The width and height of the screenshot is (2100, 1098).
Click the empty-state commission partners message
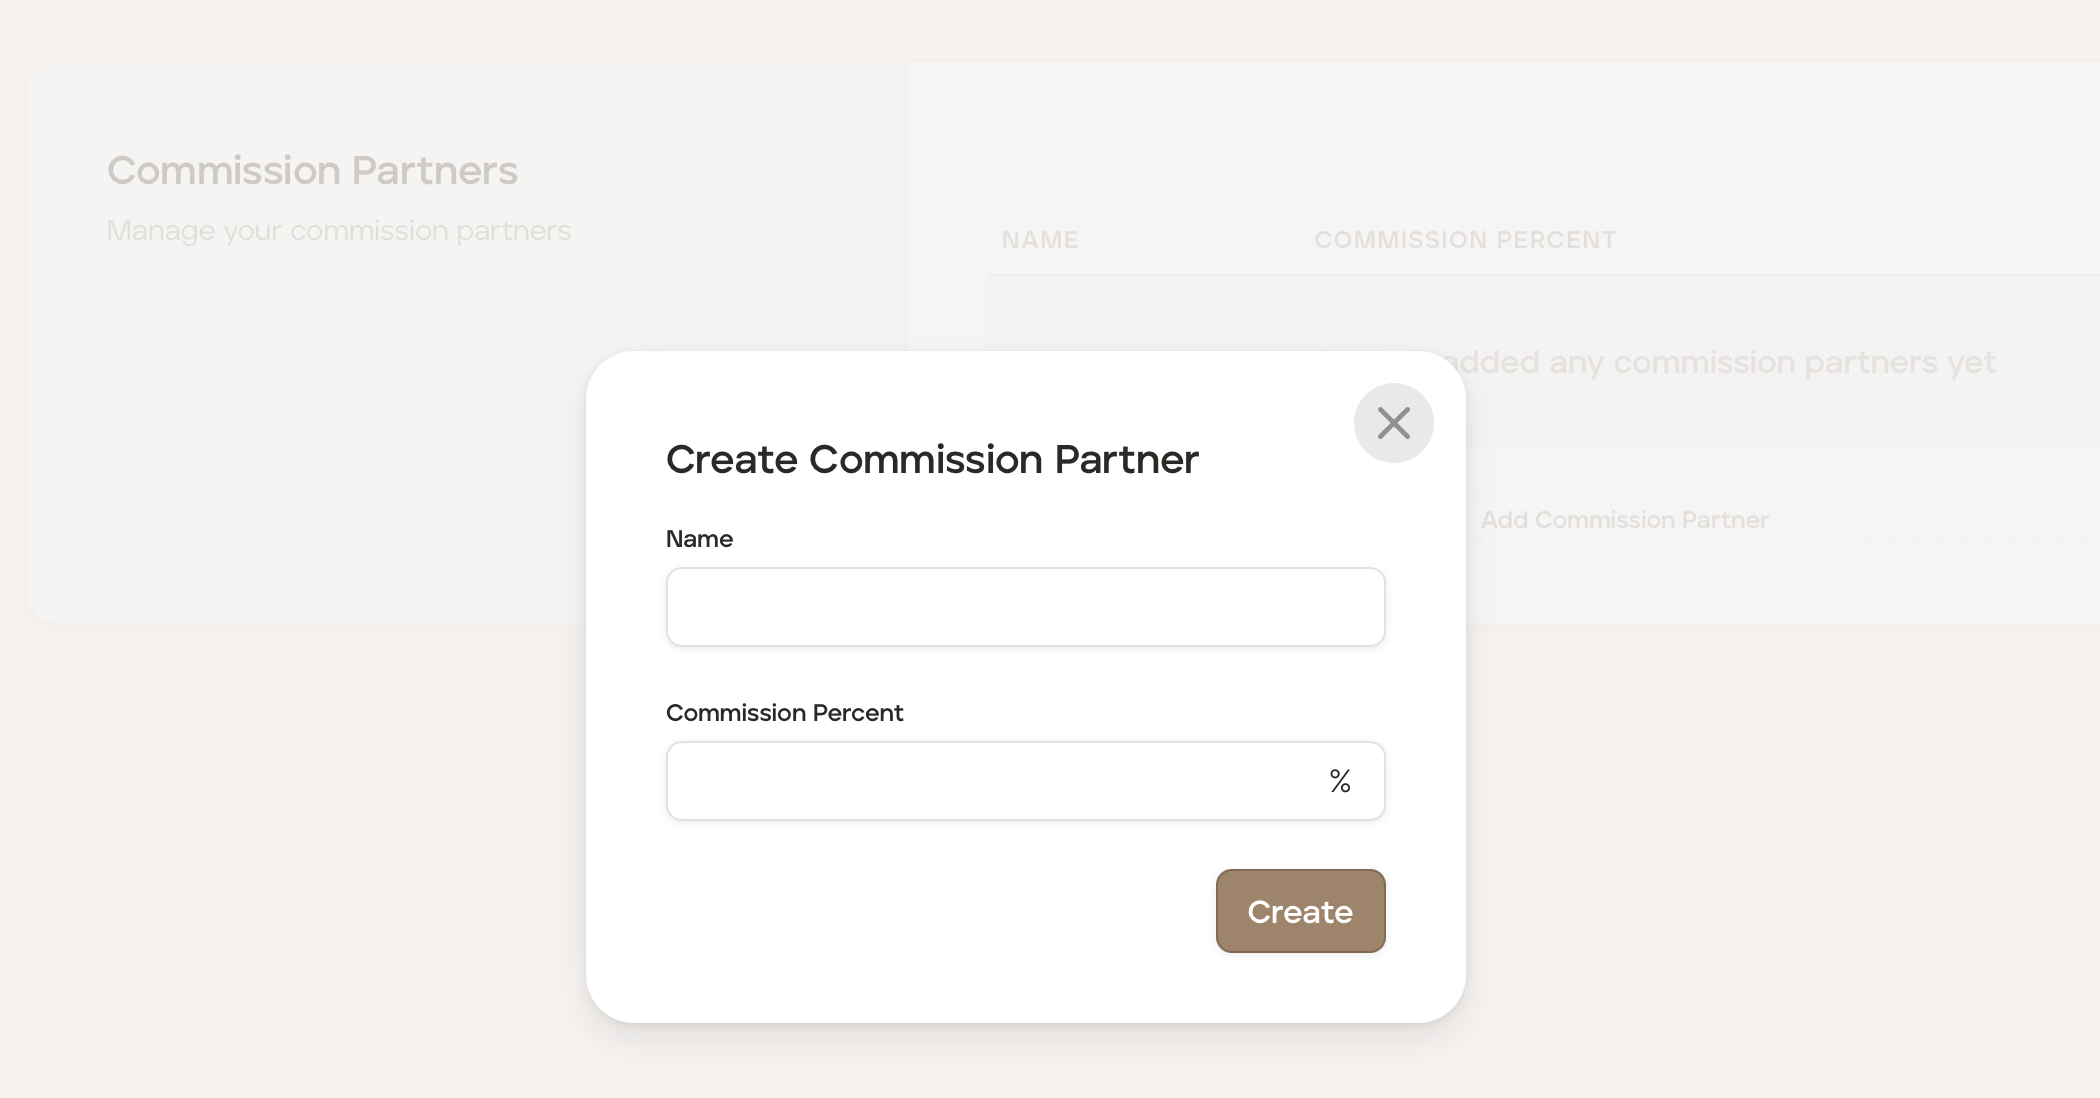pyautogui.click(x=1724, y=363)
